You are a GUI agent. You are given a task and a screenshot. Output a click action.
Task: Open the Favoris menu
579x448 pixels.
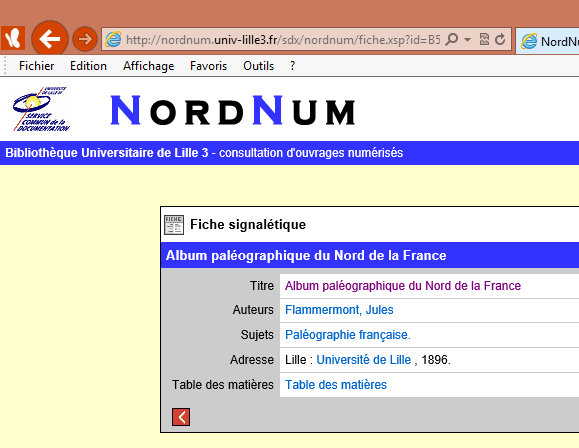click(208, 66)
